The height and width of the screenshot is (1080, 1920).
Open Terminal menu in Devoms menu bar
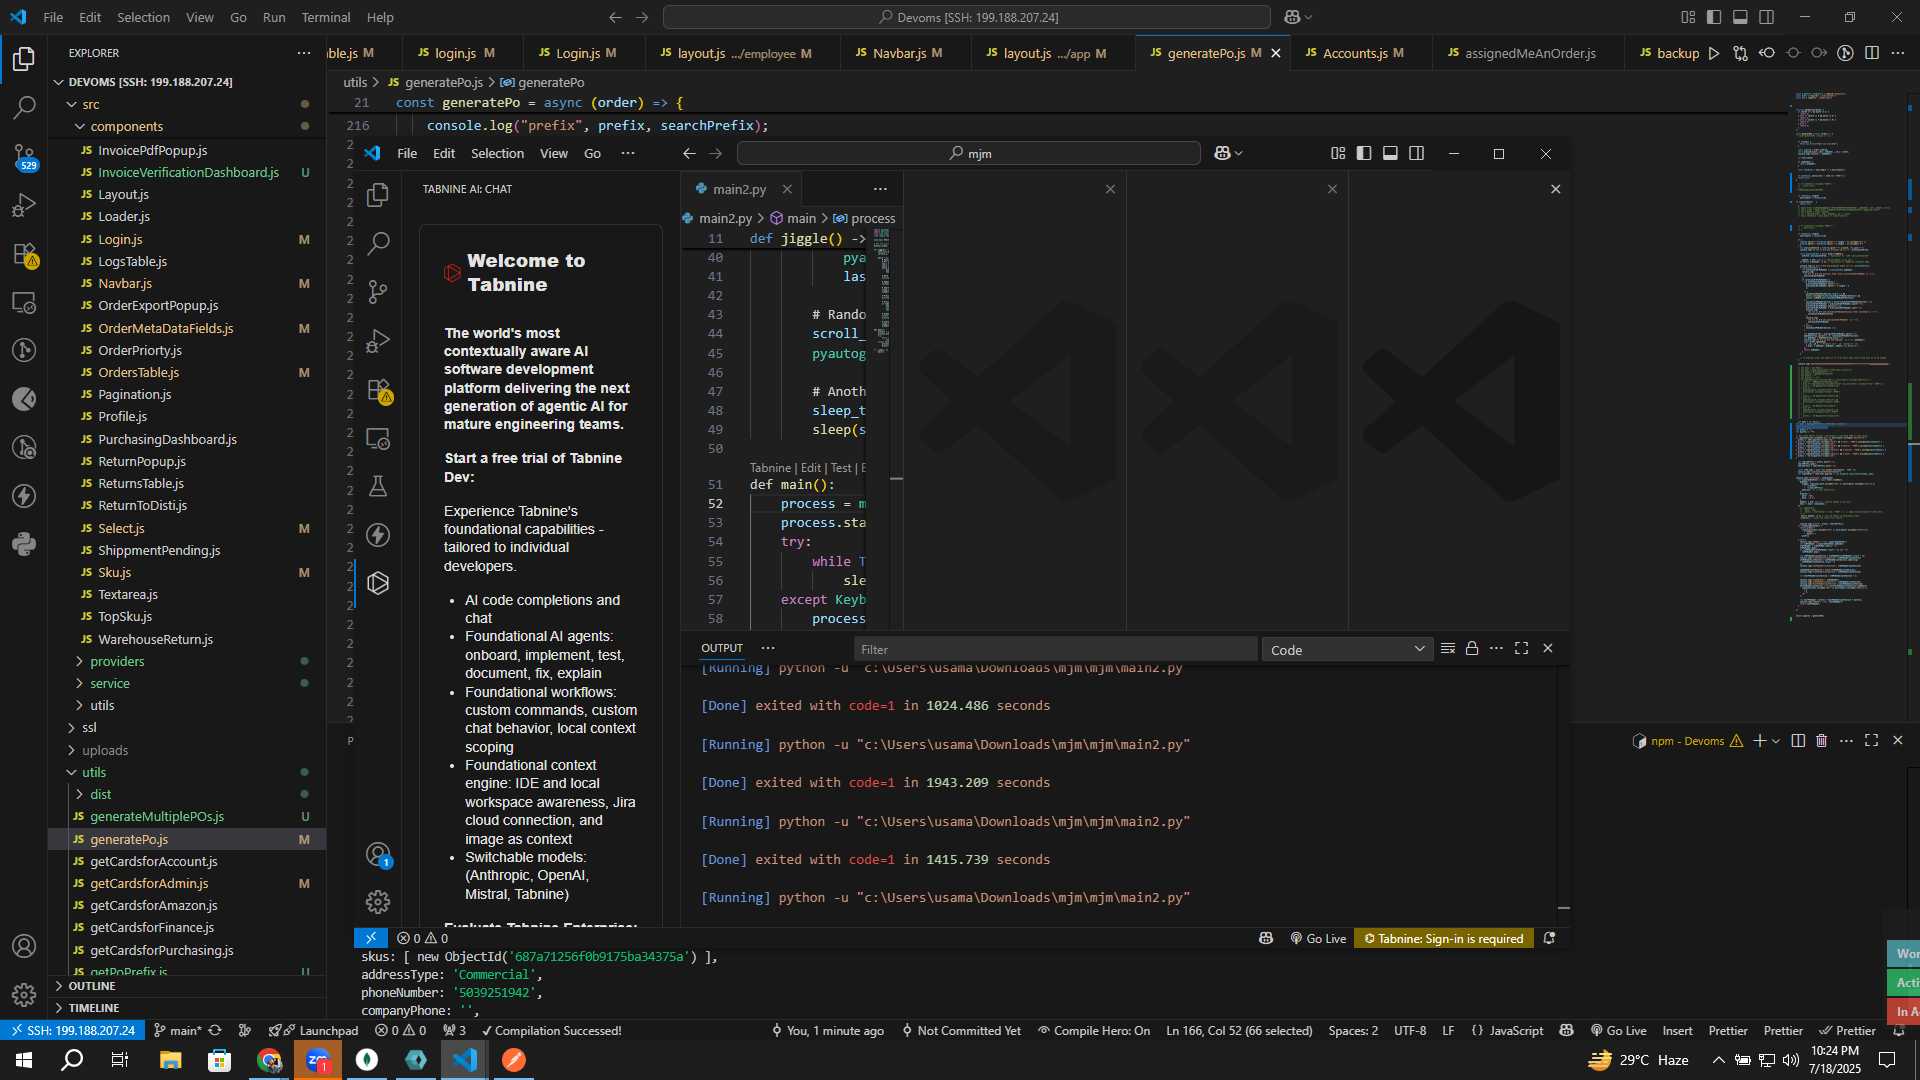[326, 17]
